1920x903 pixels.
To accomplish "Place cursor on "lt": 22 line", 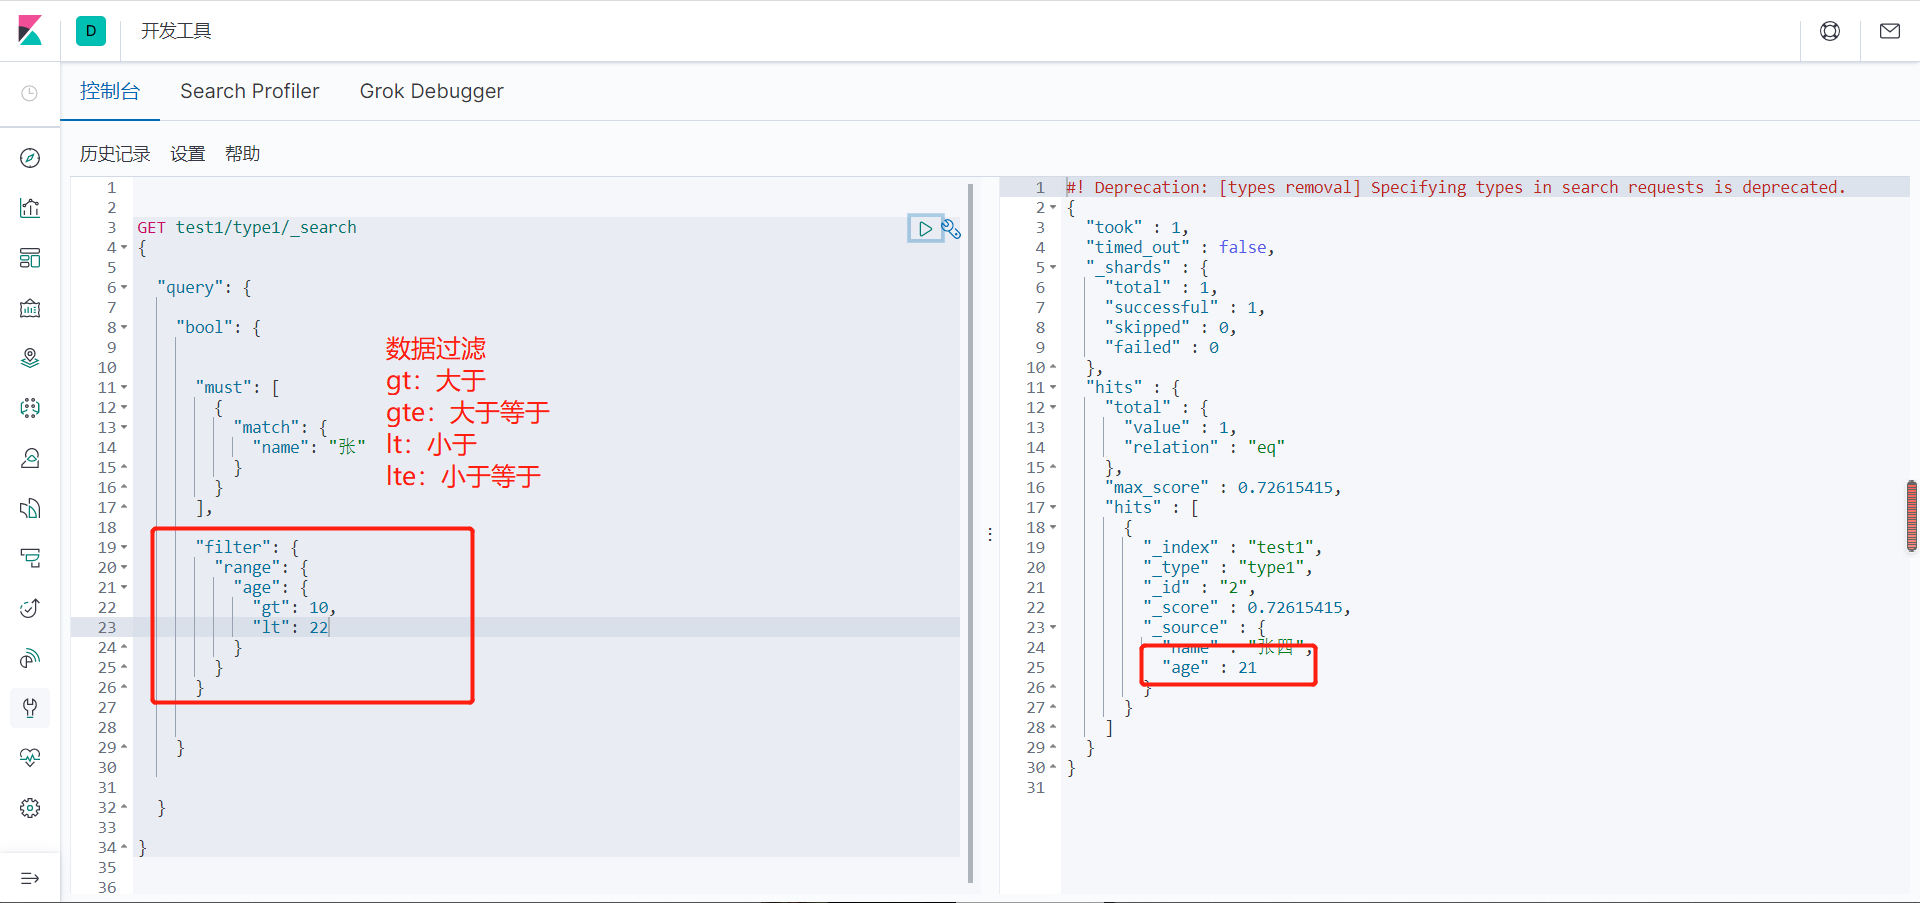I will (290, 628).
